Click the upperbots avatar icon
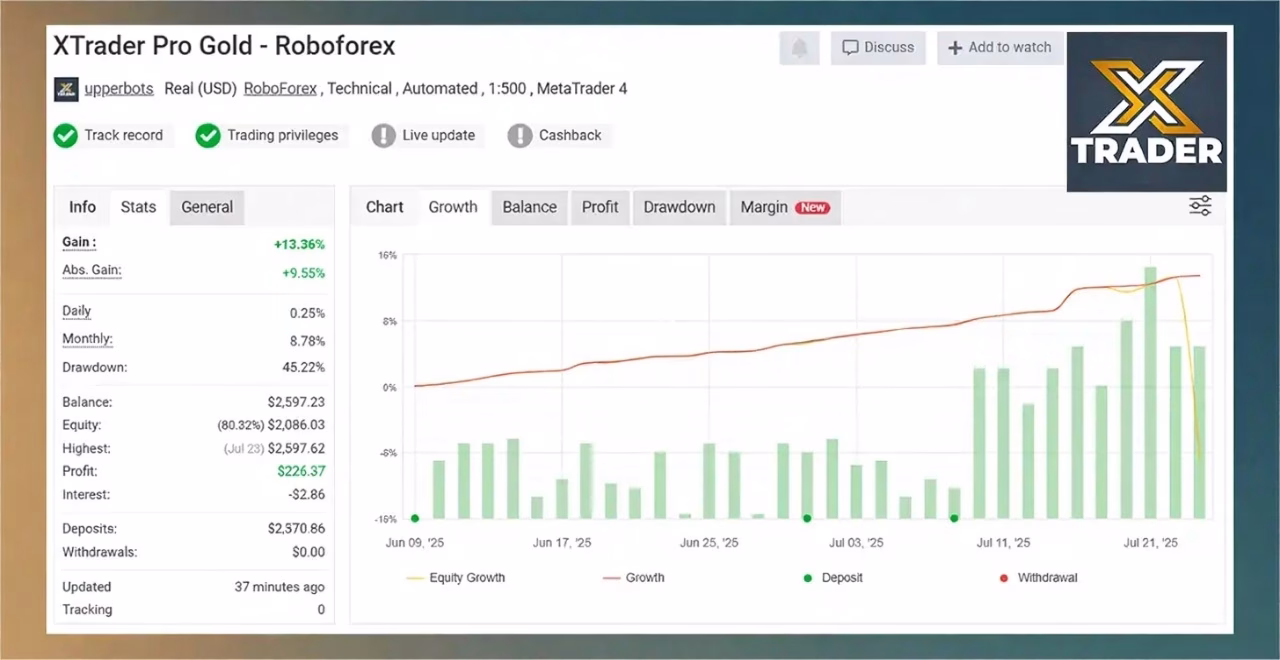 [x=66, y=89]
